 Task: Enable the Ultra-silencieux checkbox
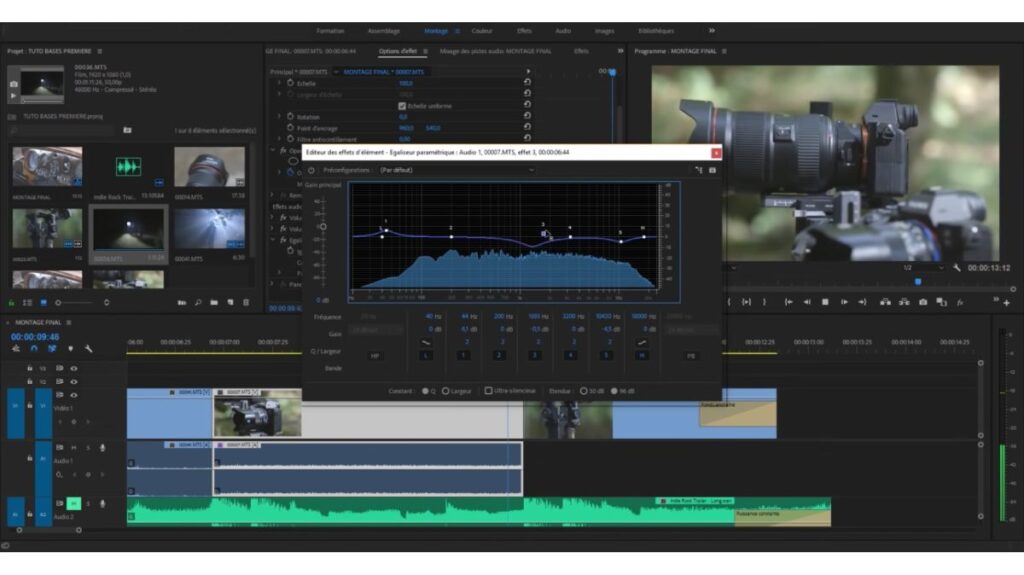(488, 391)
